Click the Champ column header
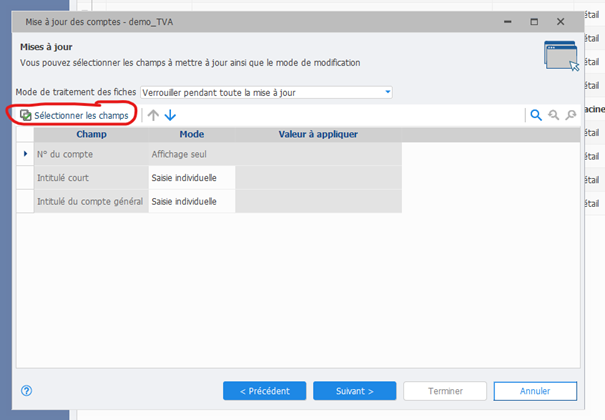 (91, 133)
